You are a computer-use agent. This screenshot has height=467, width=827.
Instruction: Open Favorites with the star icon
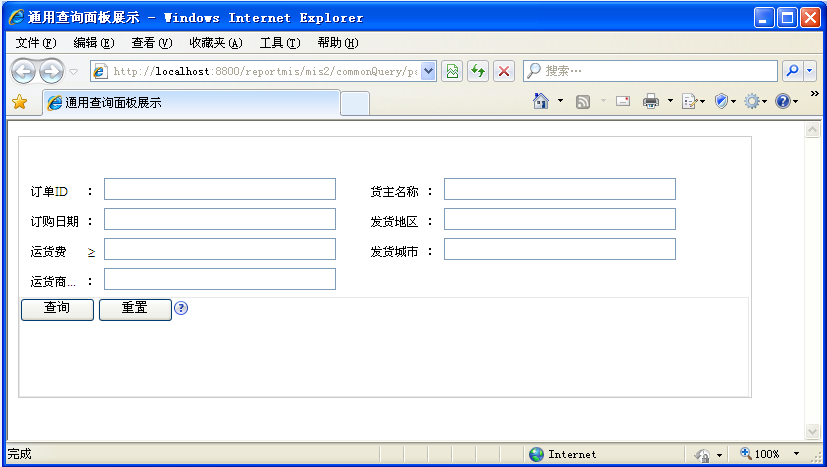[20, 102]
